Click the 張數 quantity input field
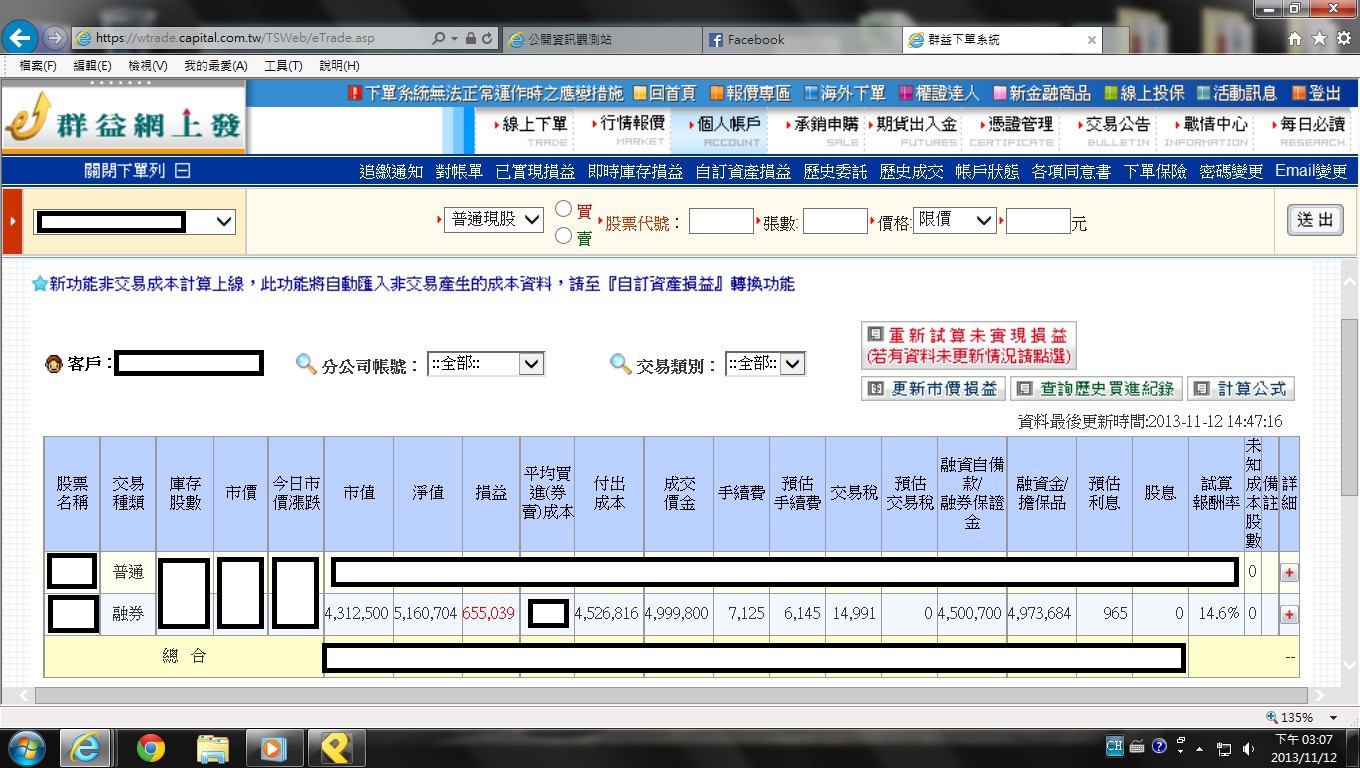Image resolution: width=1360 pixels, height=768 pixels. [x=835, y=221]
